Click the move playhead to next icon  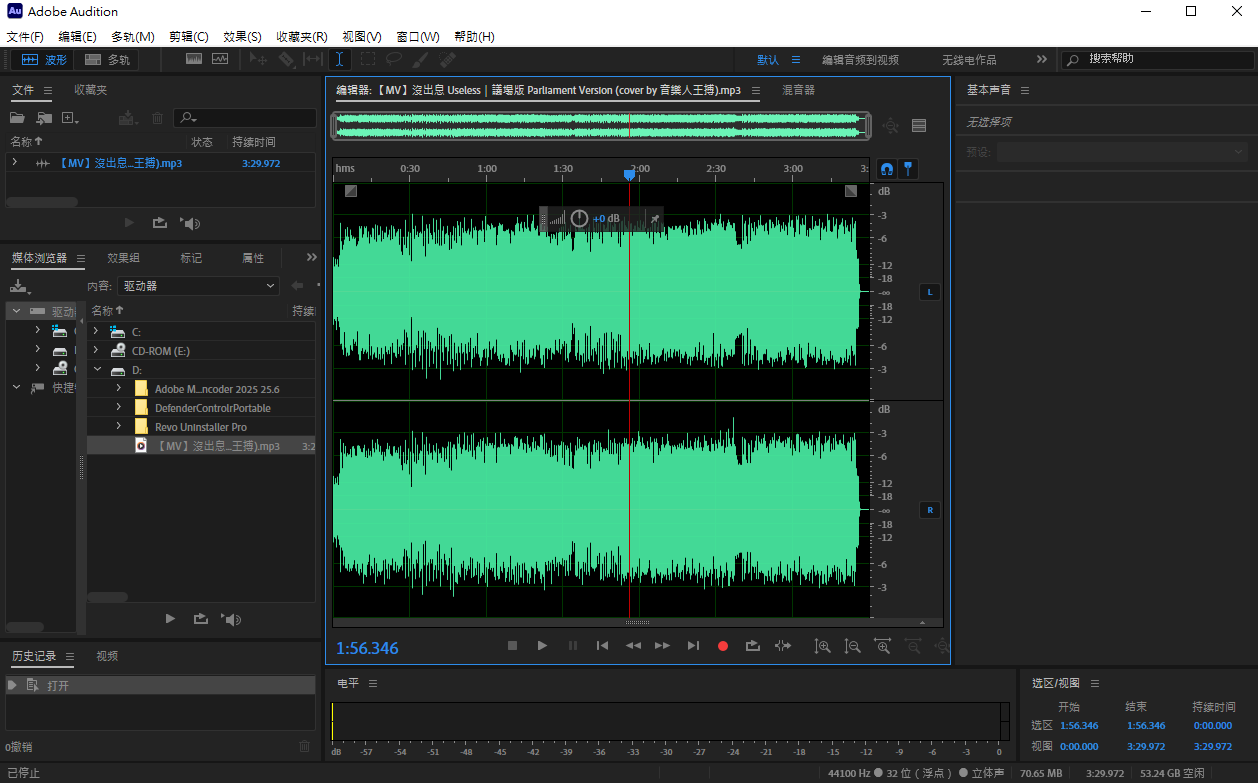click(693, 646)
